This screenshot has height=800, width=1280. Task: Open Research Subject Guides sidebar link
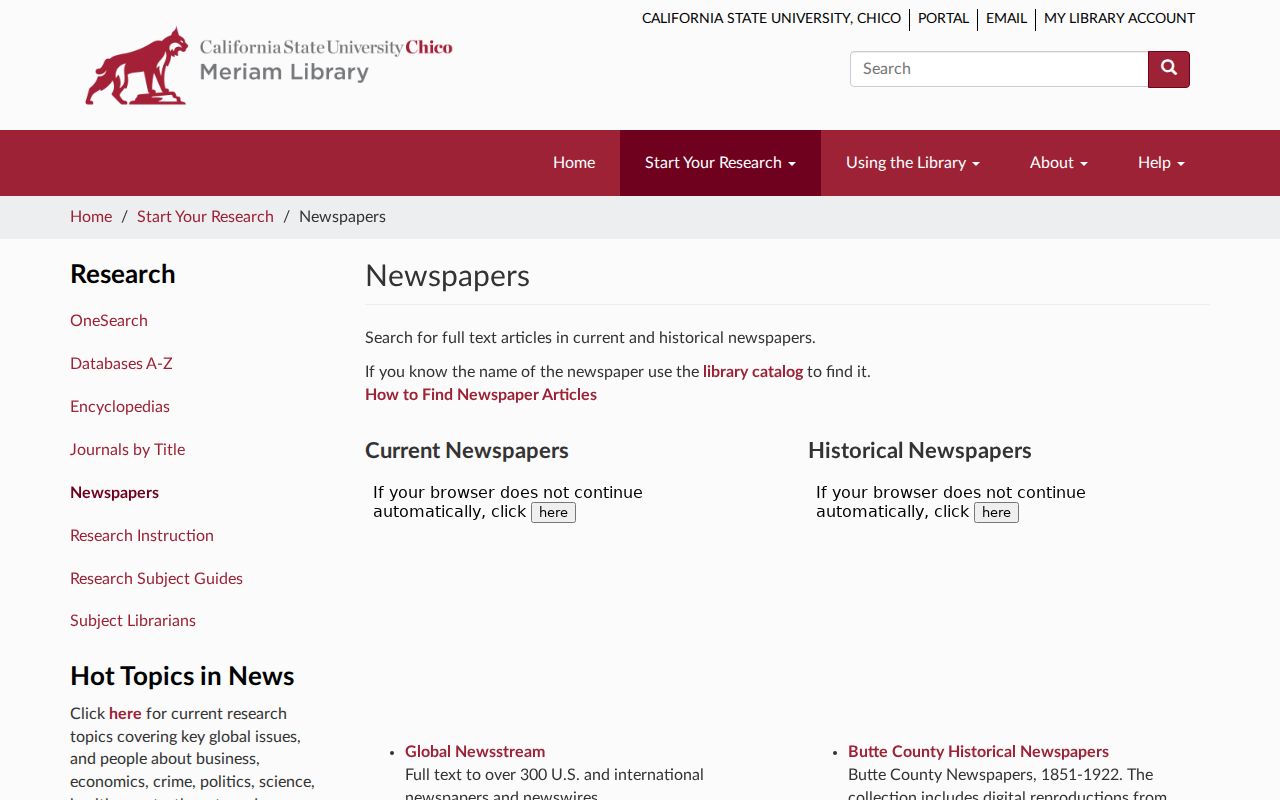pyautogui.click(x=156, y=579)
